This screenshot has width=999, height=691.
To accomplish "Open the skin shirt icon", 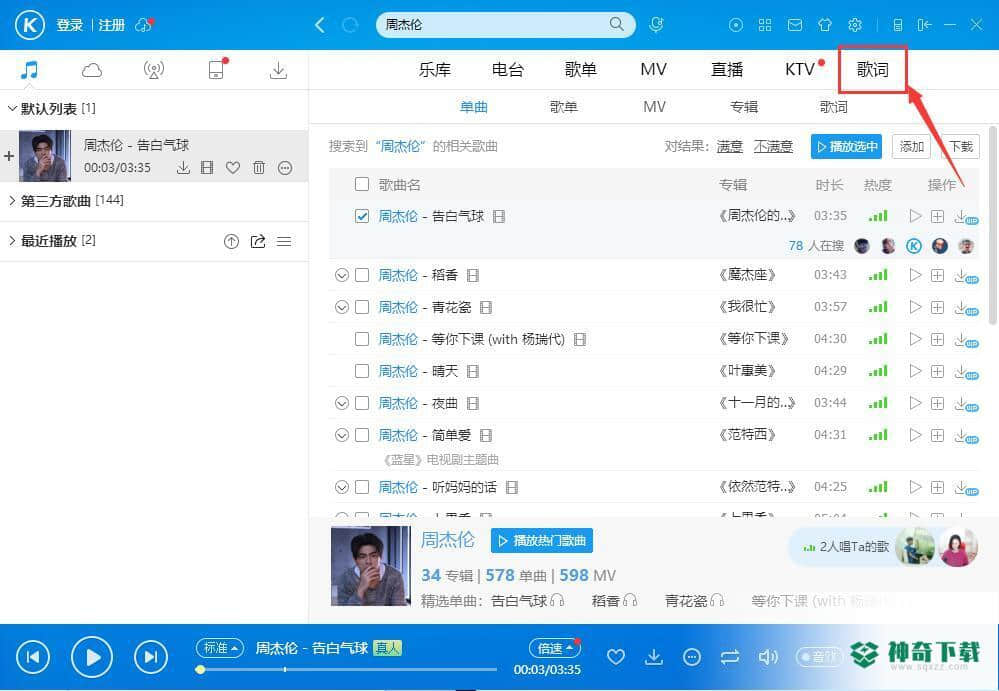I will coord(824,25).
